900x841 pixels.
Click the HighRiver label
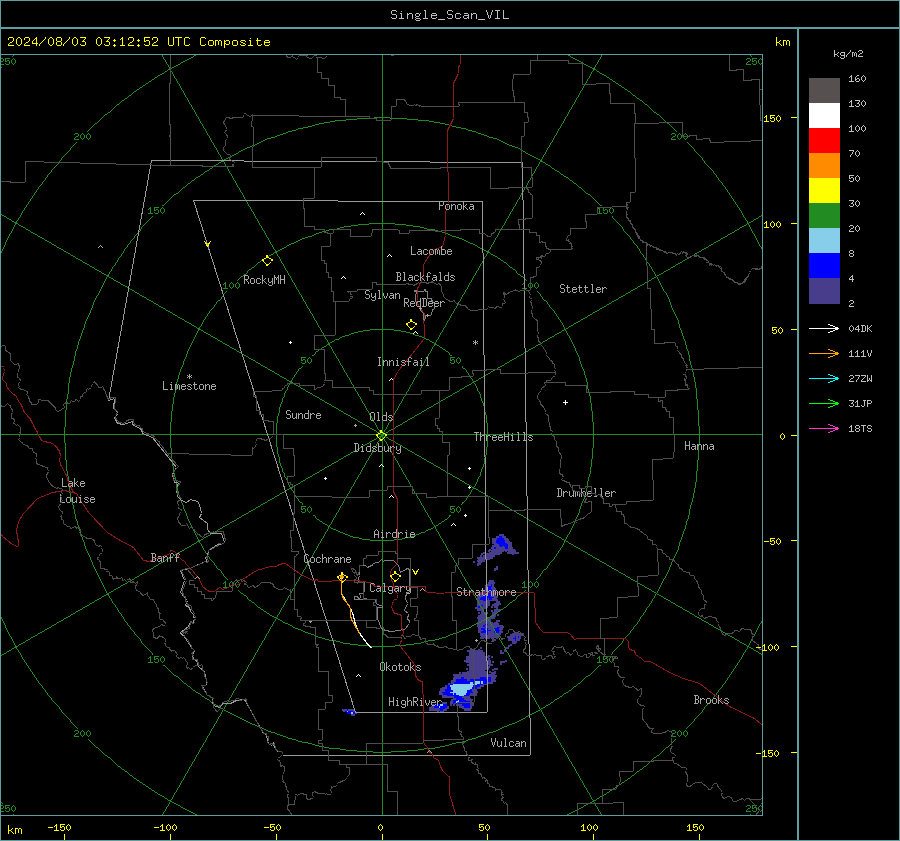pyautogui.click(x=416, y=702)
